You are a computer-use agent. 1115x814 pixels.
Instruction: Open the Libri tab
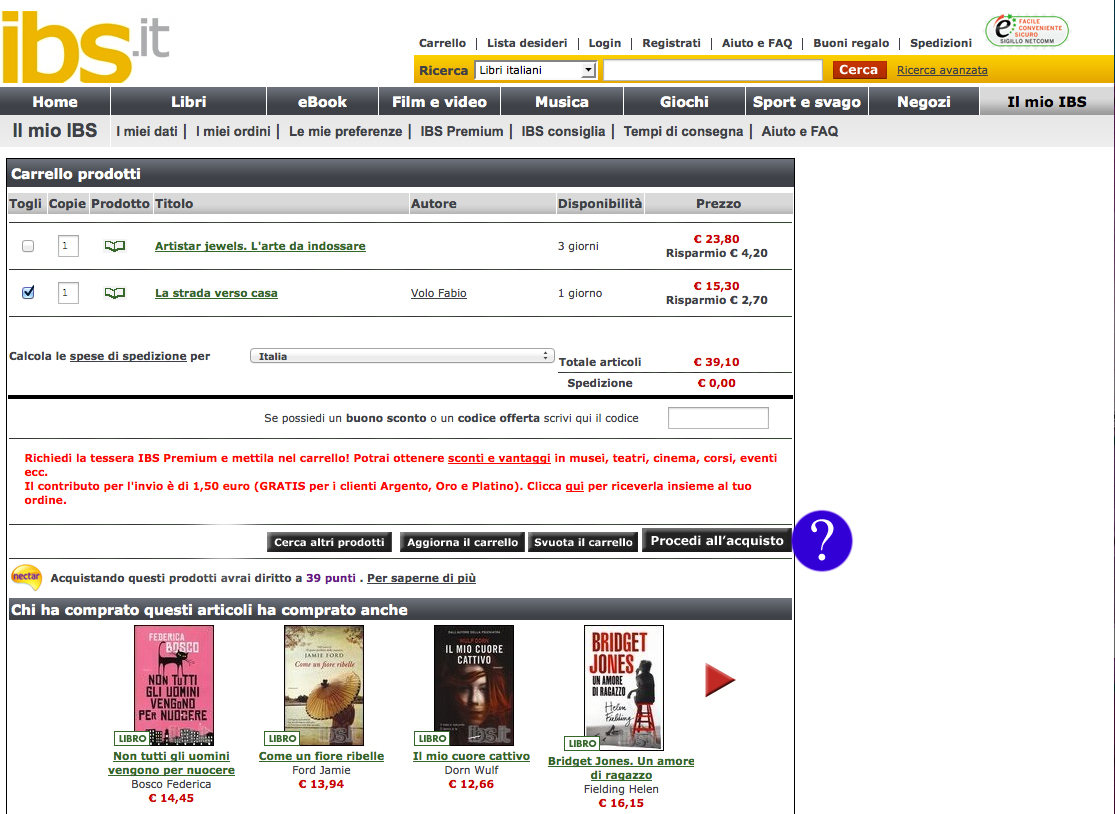coord(188,102)
